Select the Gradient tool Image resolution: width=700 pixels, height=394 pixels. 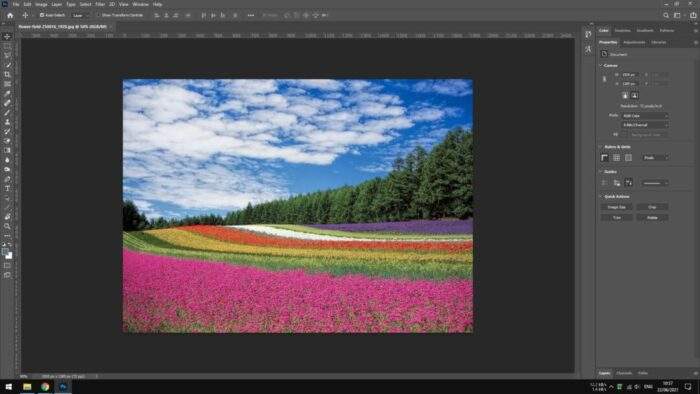7,150
